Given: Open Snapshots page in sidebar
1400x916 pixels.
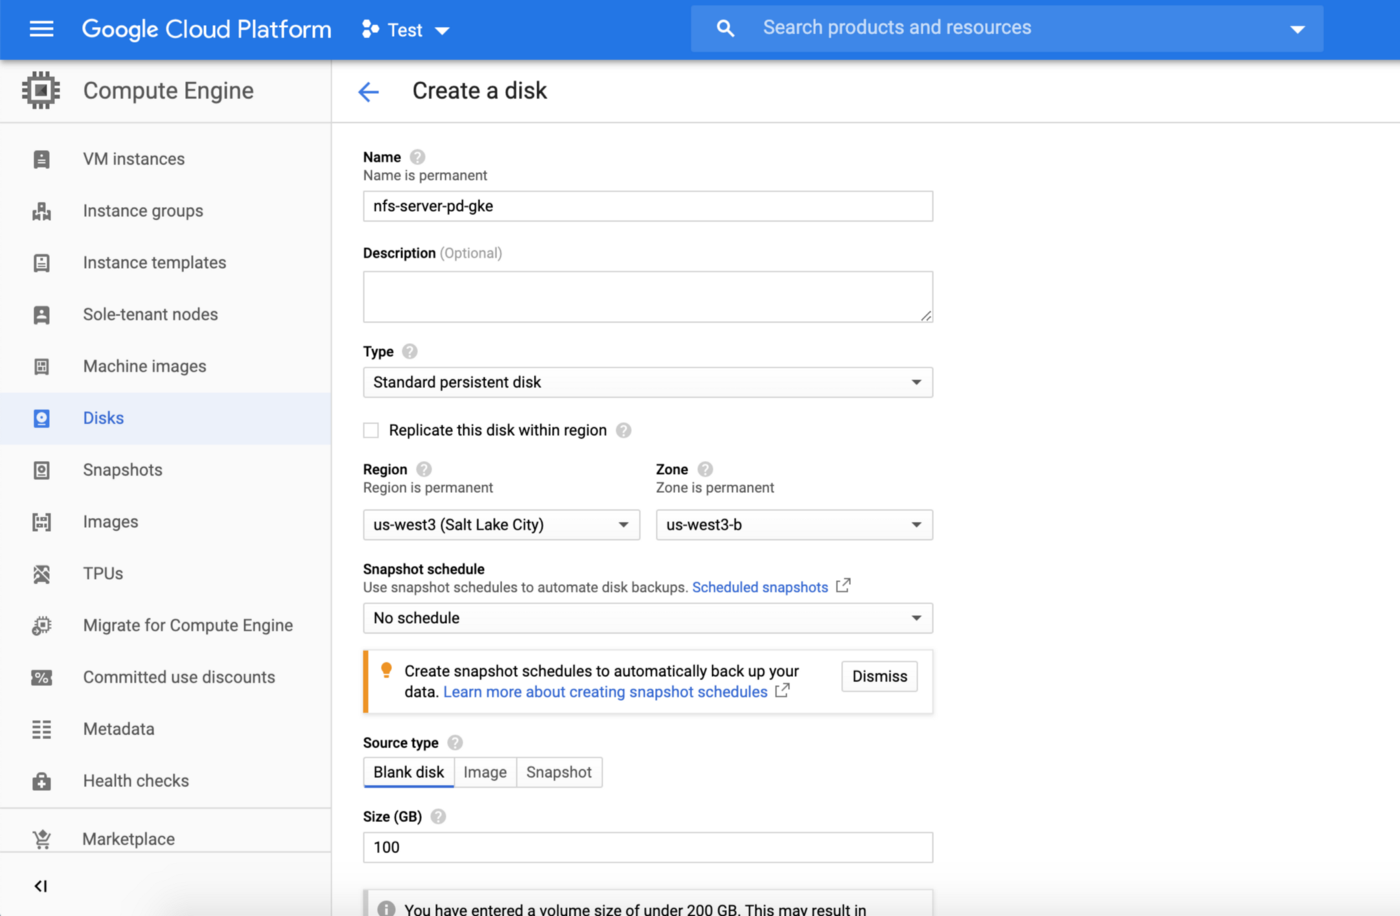Looking at the screenshot, I should click(122, 470).
